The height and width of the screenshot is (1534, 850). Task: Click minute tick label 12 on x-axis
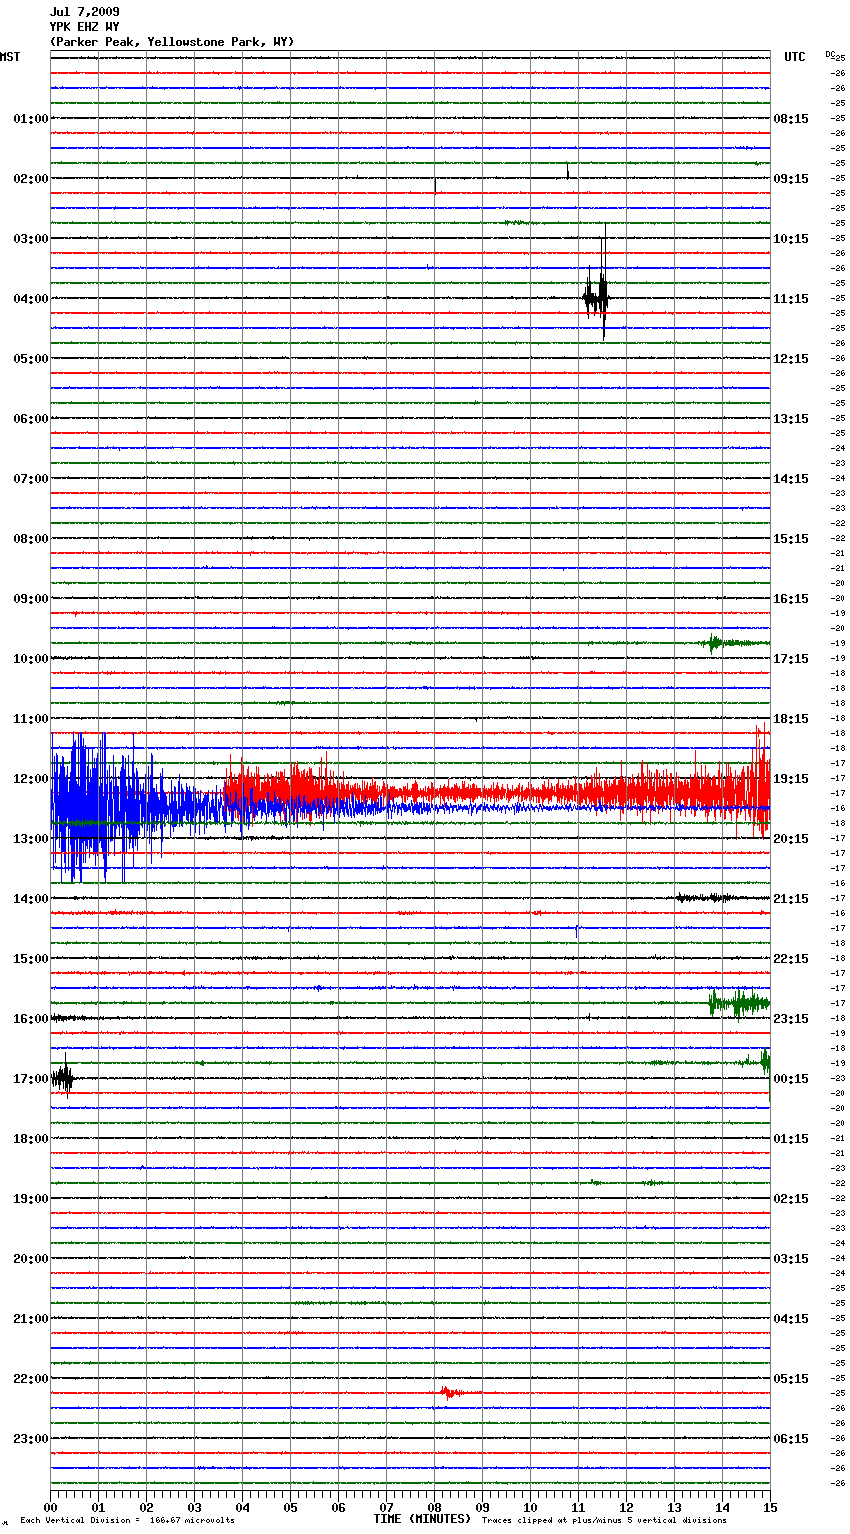tap(626, 1507)
